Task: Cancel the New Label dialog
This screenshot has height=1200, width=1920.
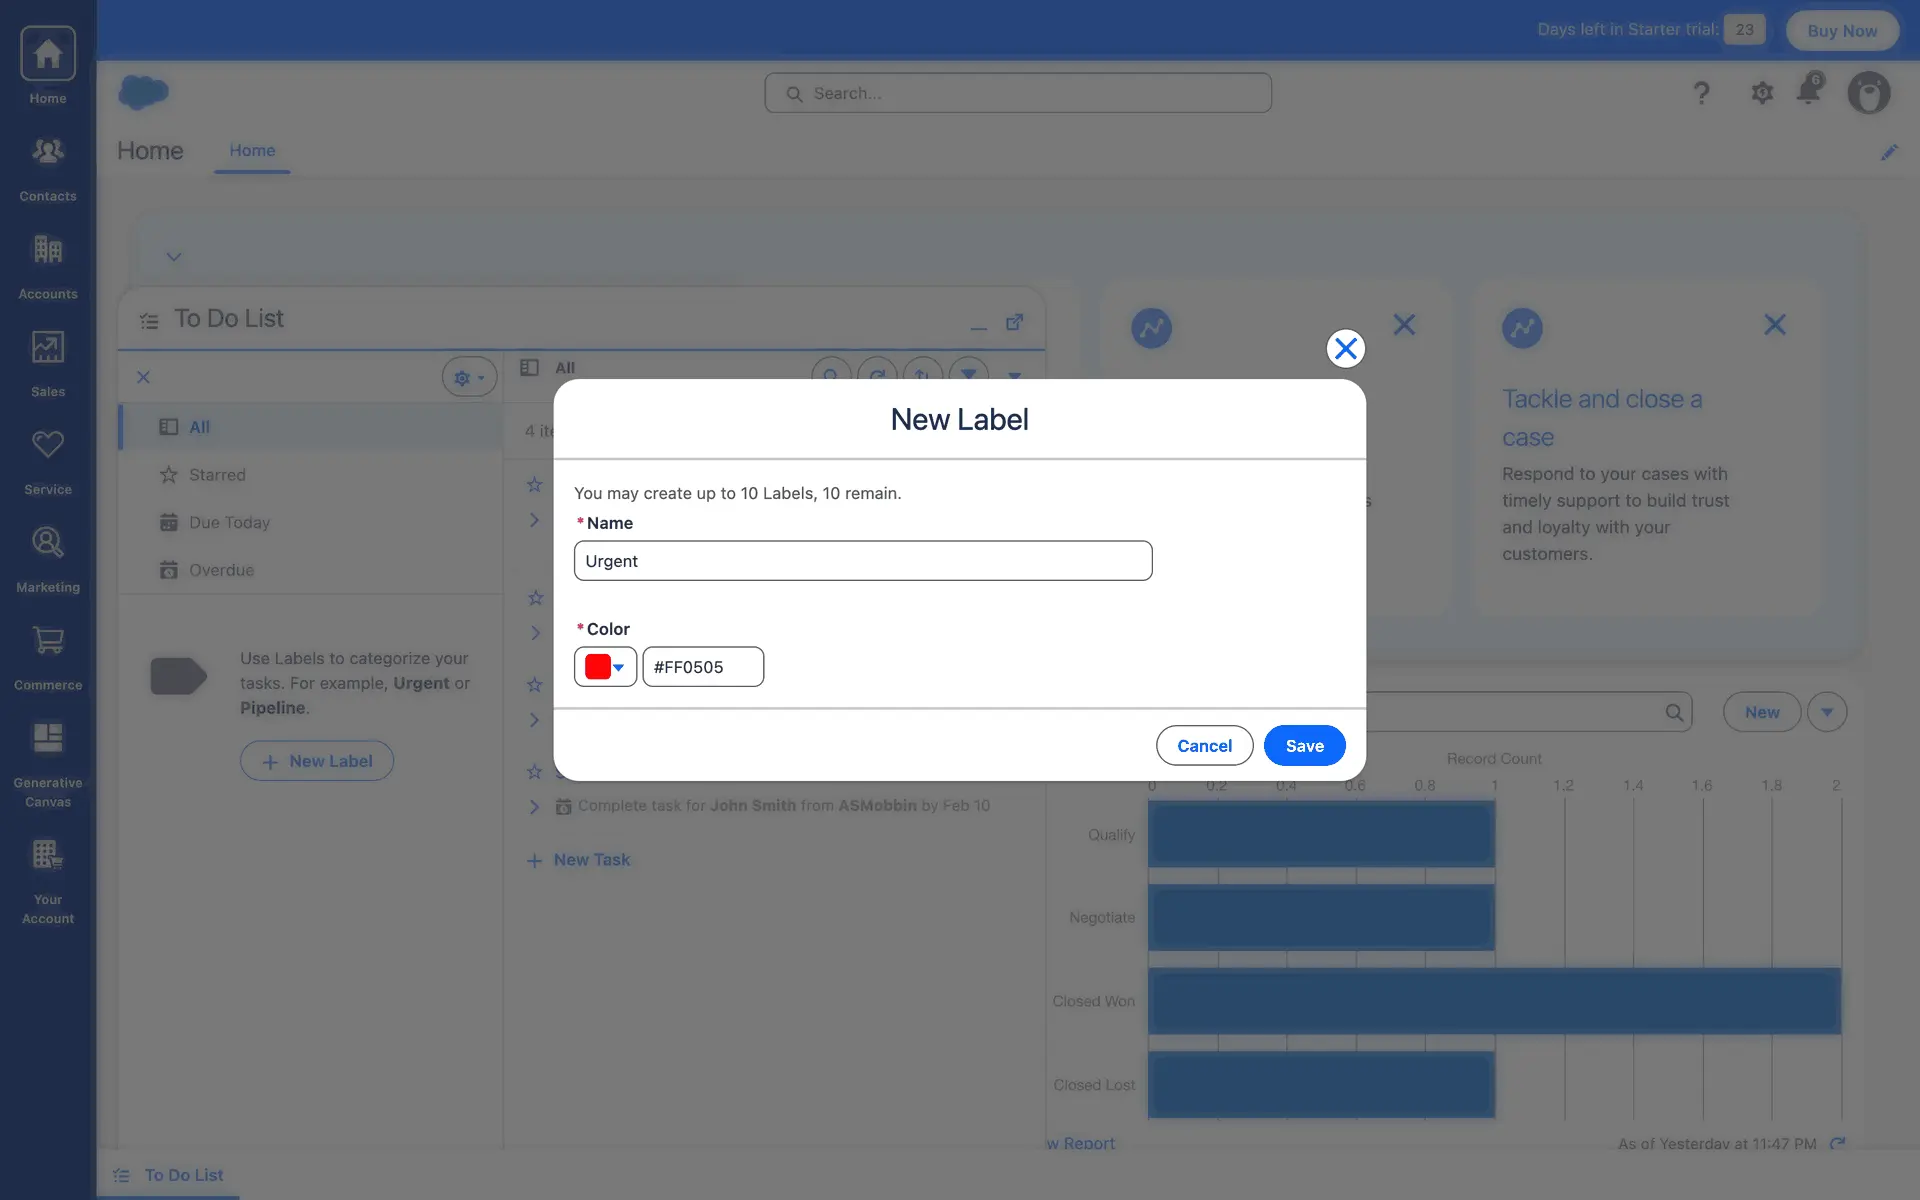Action: point(1204,746)
